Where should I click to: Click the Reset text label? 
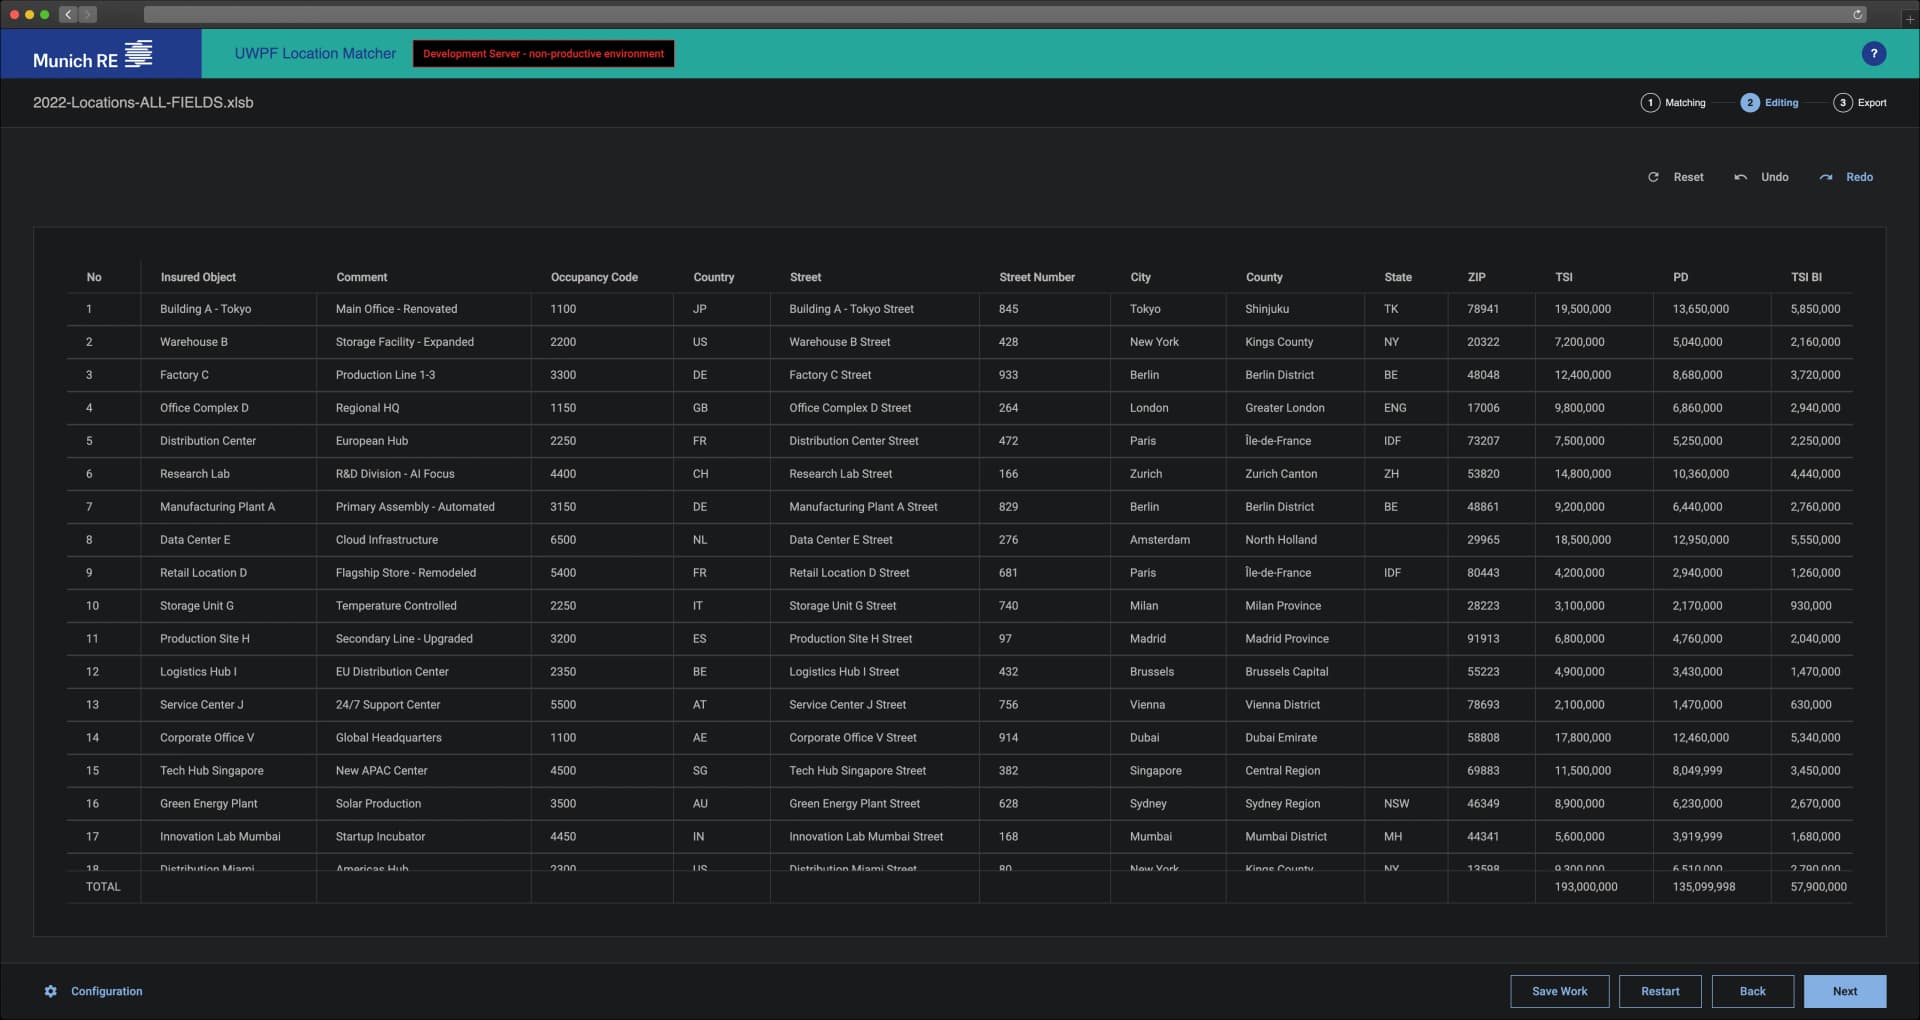(1688, 177)
